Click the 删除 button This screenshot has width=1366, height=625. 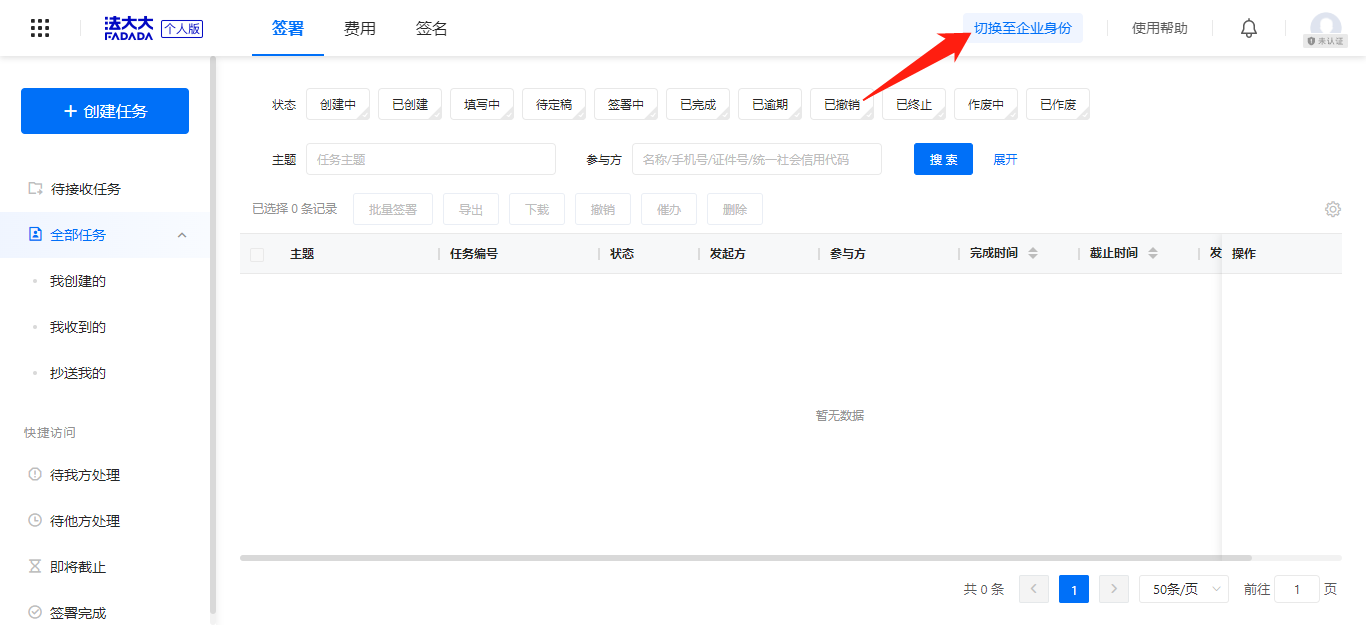point(735,209)
